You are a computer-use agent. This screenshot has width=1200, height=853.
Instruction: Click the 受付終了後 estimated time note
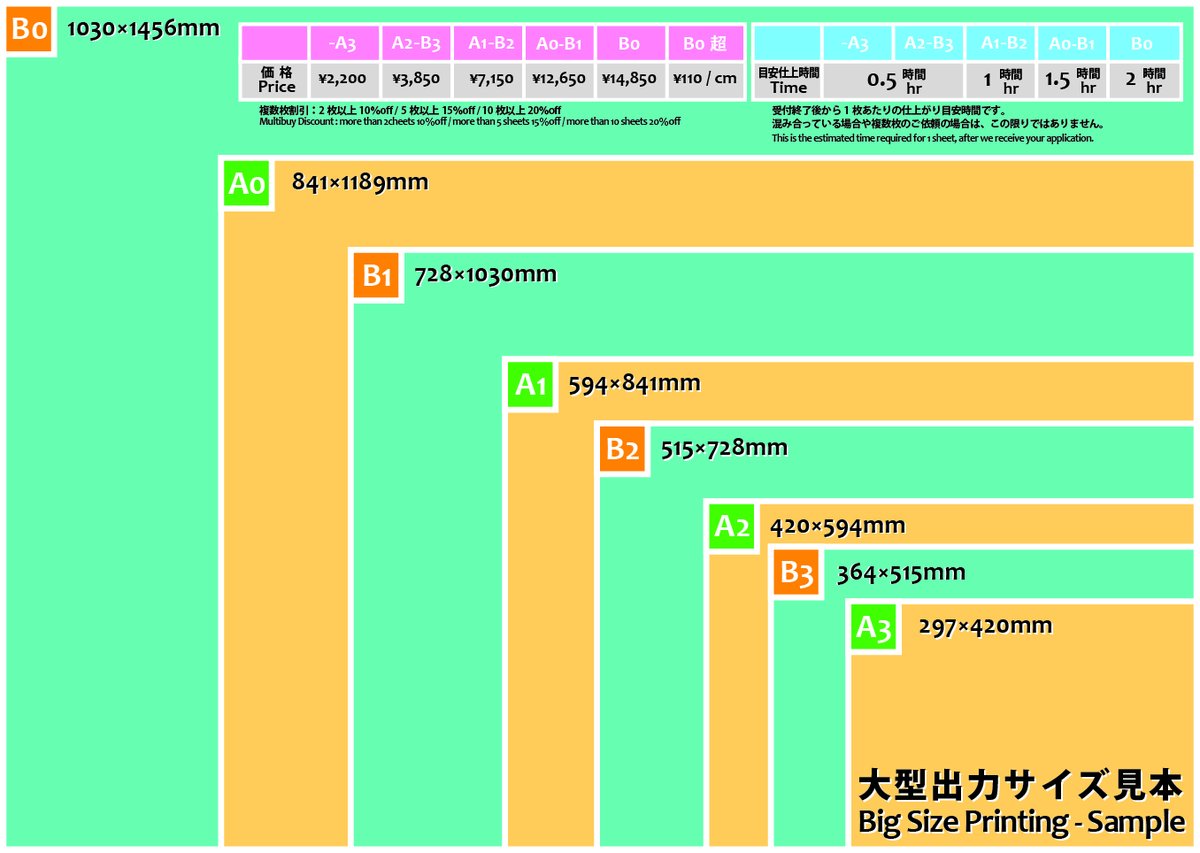pyautogui.click(x=889, y=110)
